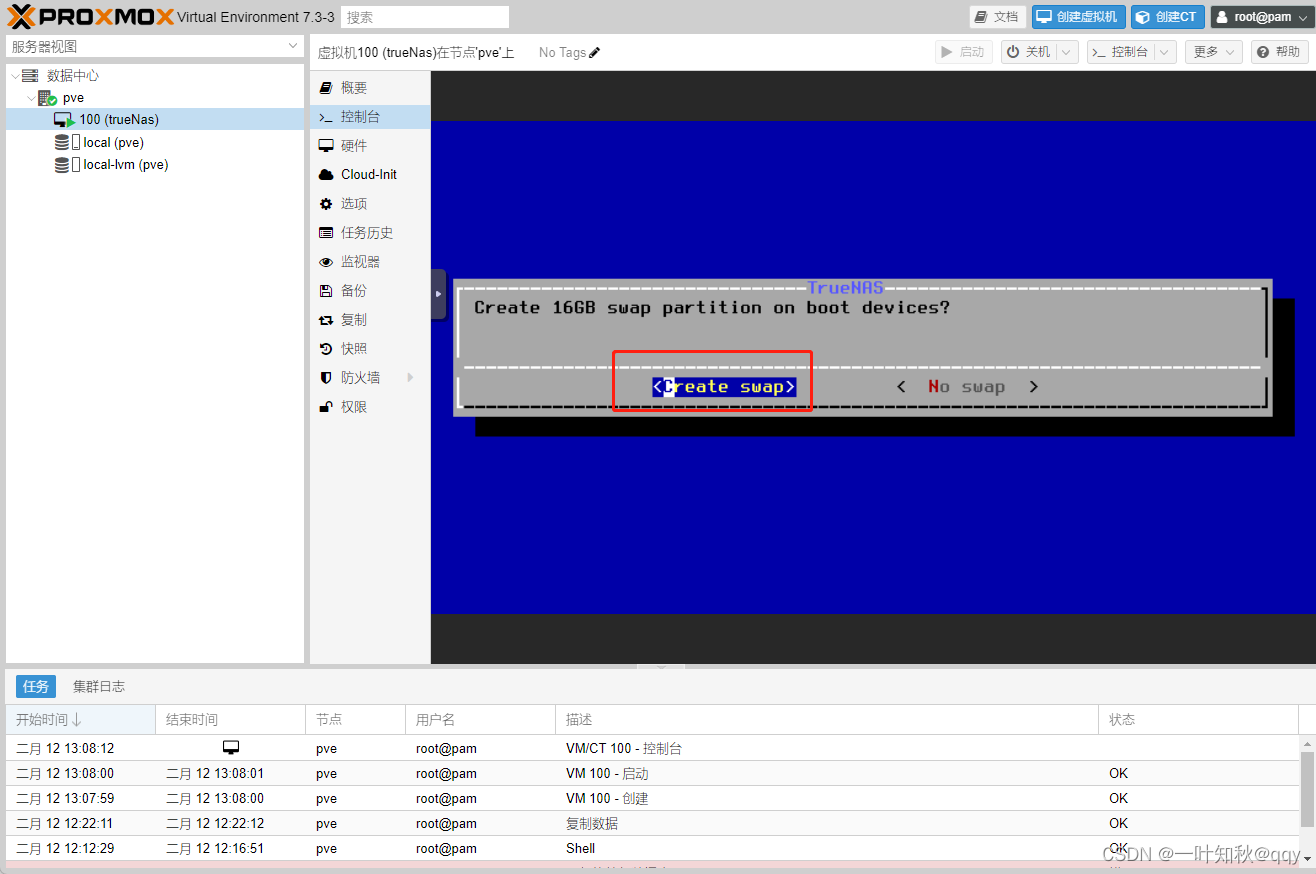This screenshot has width=1316, height=874.
Task: Open the 防火墙 firewall tab
Action: 370,378
